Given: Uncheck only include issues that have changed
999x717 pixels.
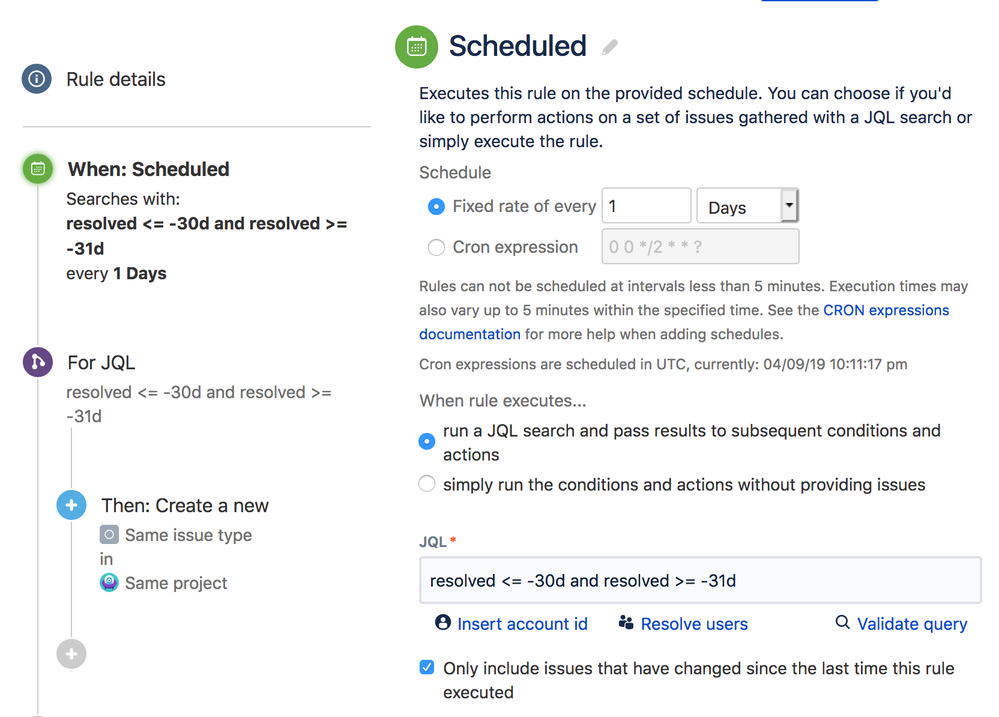Looking at the screenshot, I should coord(427,667).
